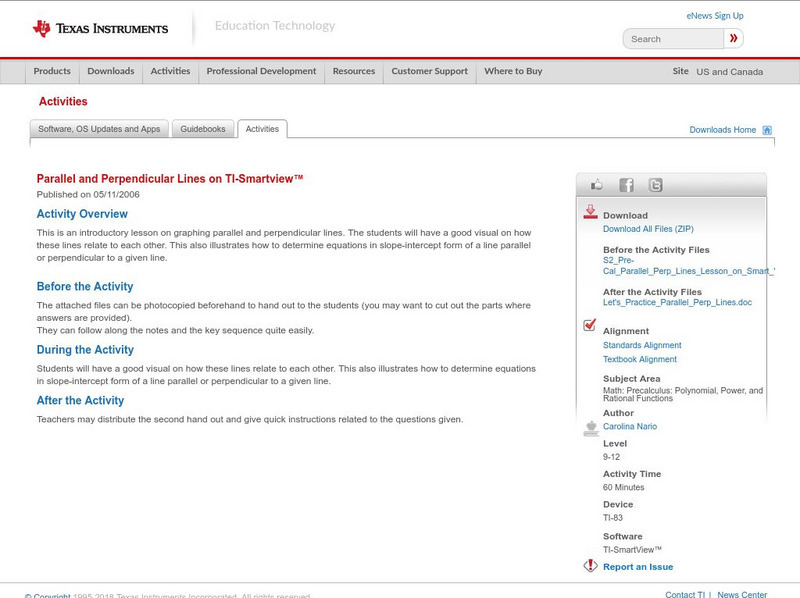Open the Downloads menu
The height and width of the screenshot is (598, 800).
click(x=111, y=71)
